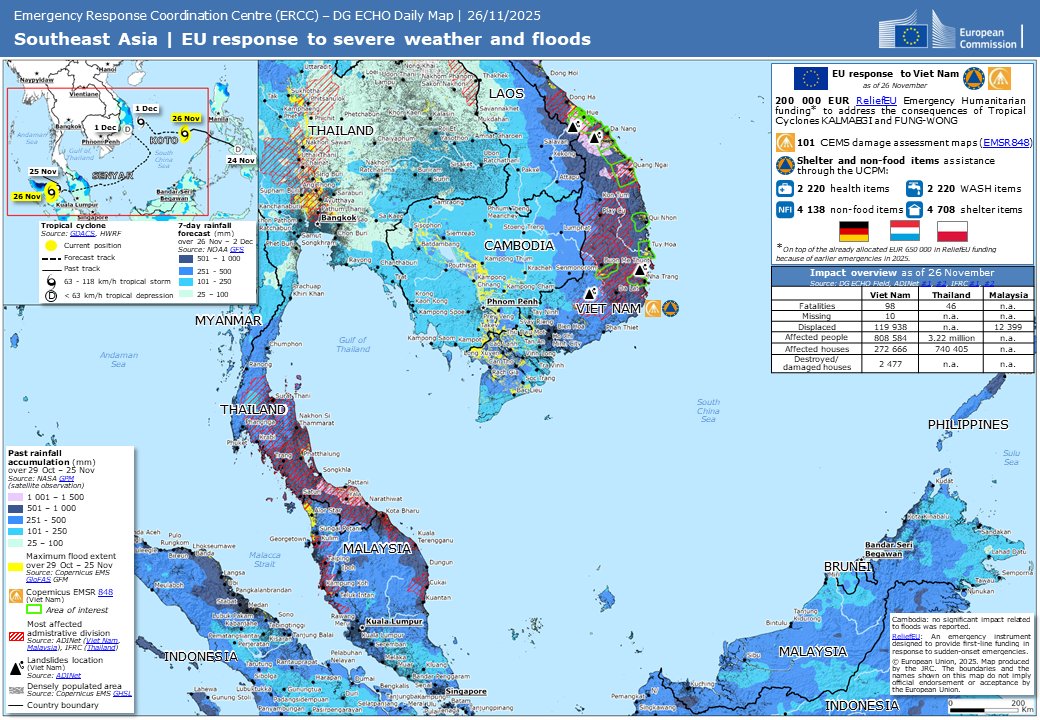Open the 848 link after Copernicus EMSR
This screenshot has width=1040, height=720.
(x=105, y=592)
